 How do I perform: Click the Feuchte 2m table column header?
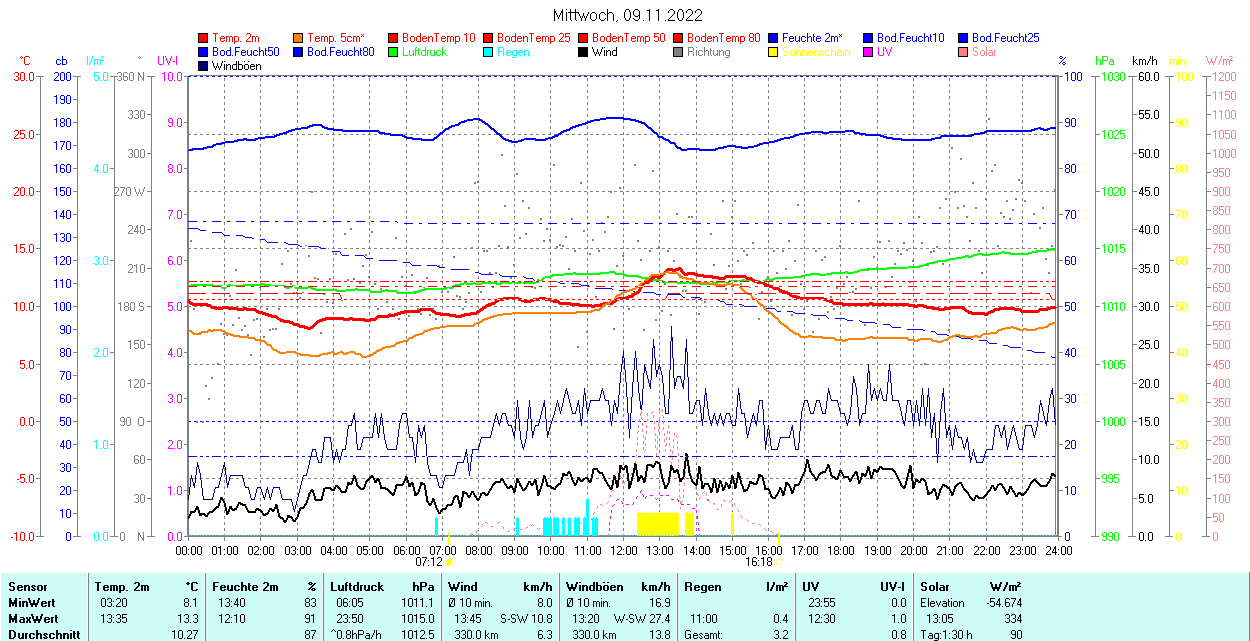[245, 587]
